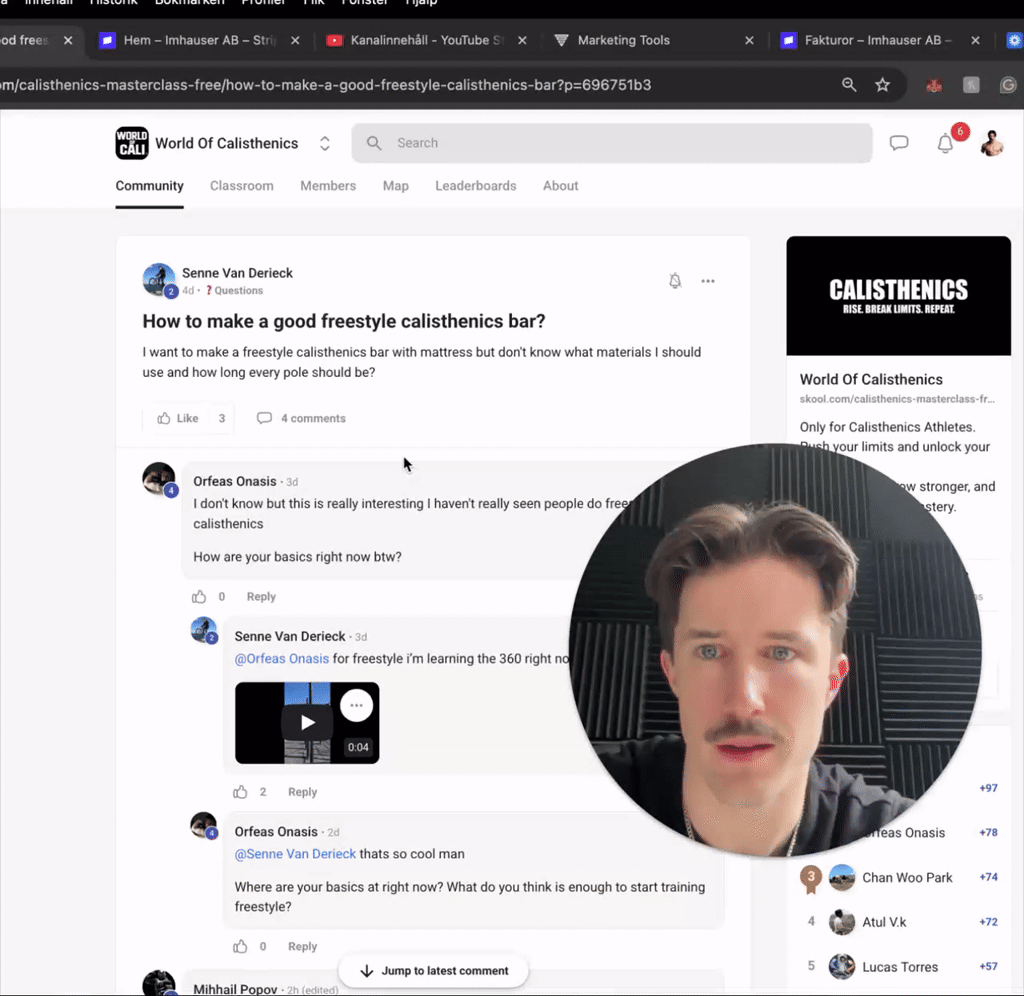Open the Orfeas Onasis name on first comment

[x=234, y=481]
